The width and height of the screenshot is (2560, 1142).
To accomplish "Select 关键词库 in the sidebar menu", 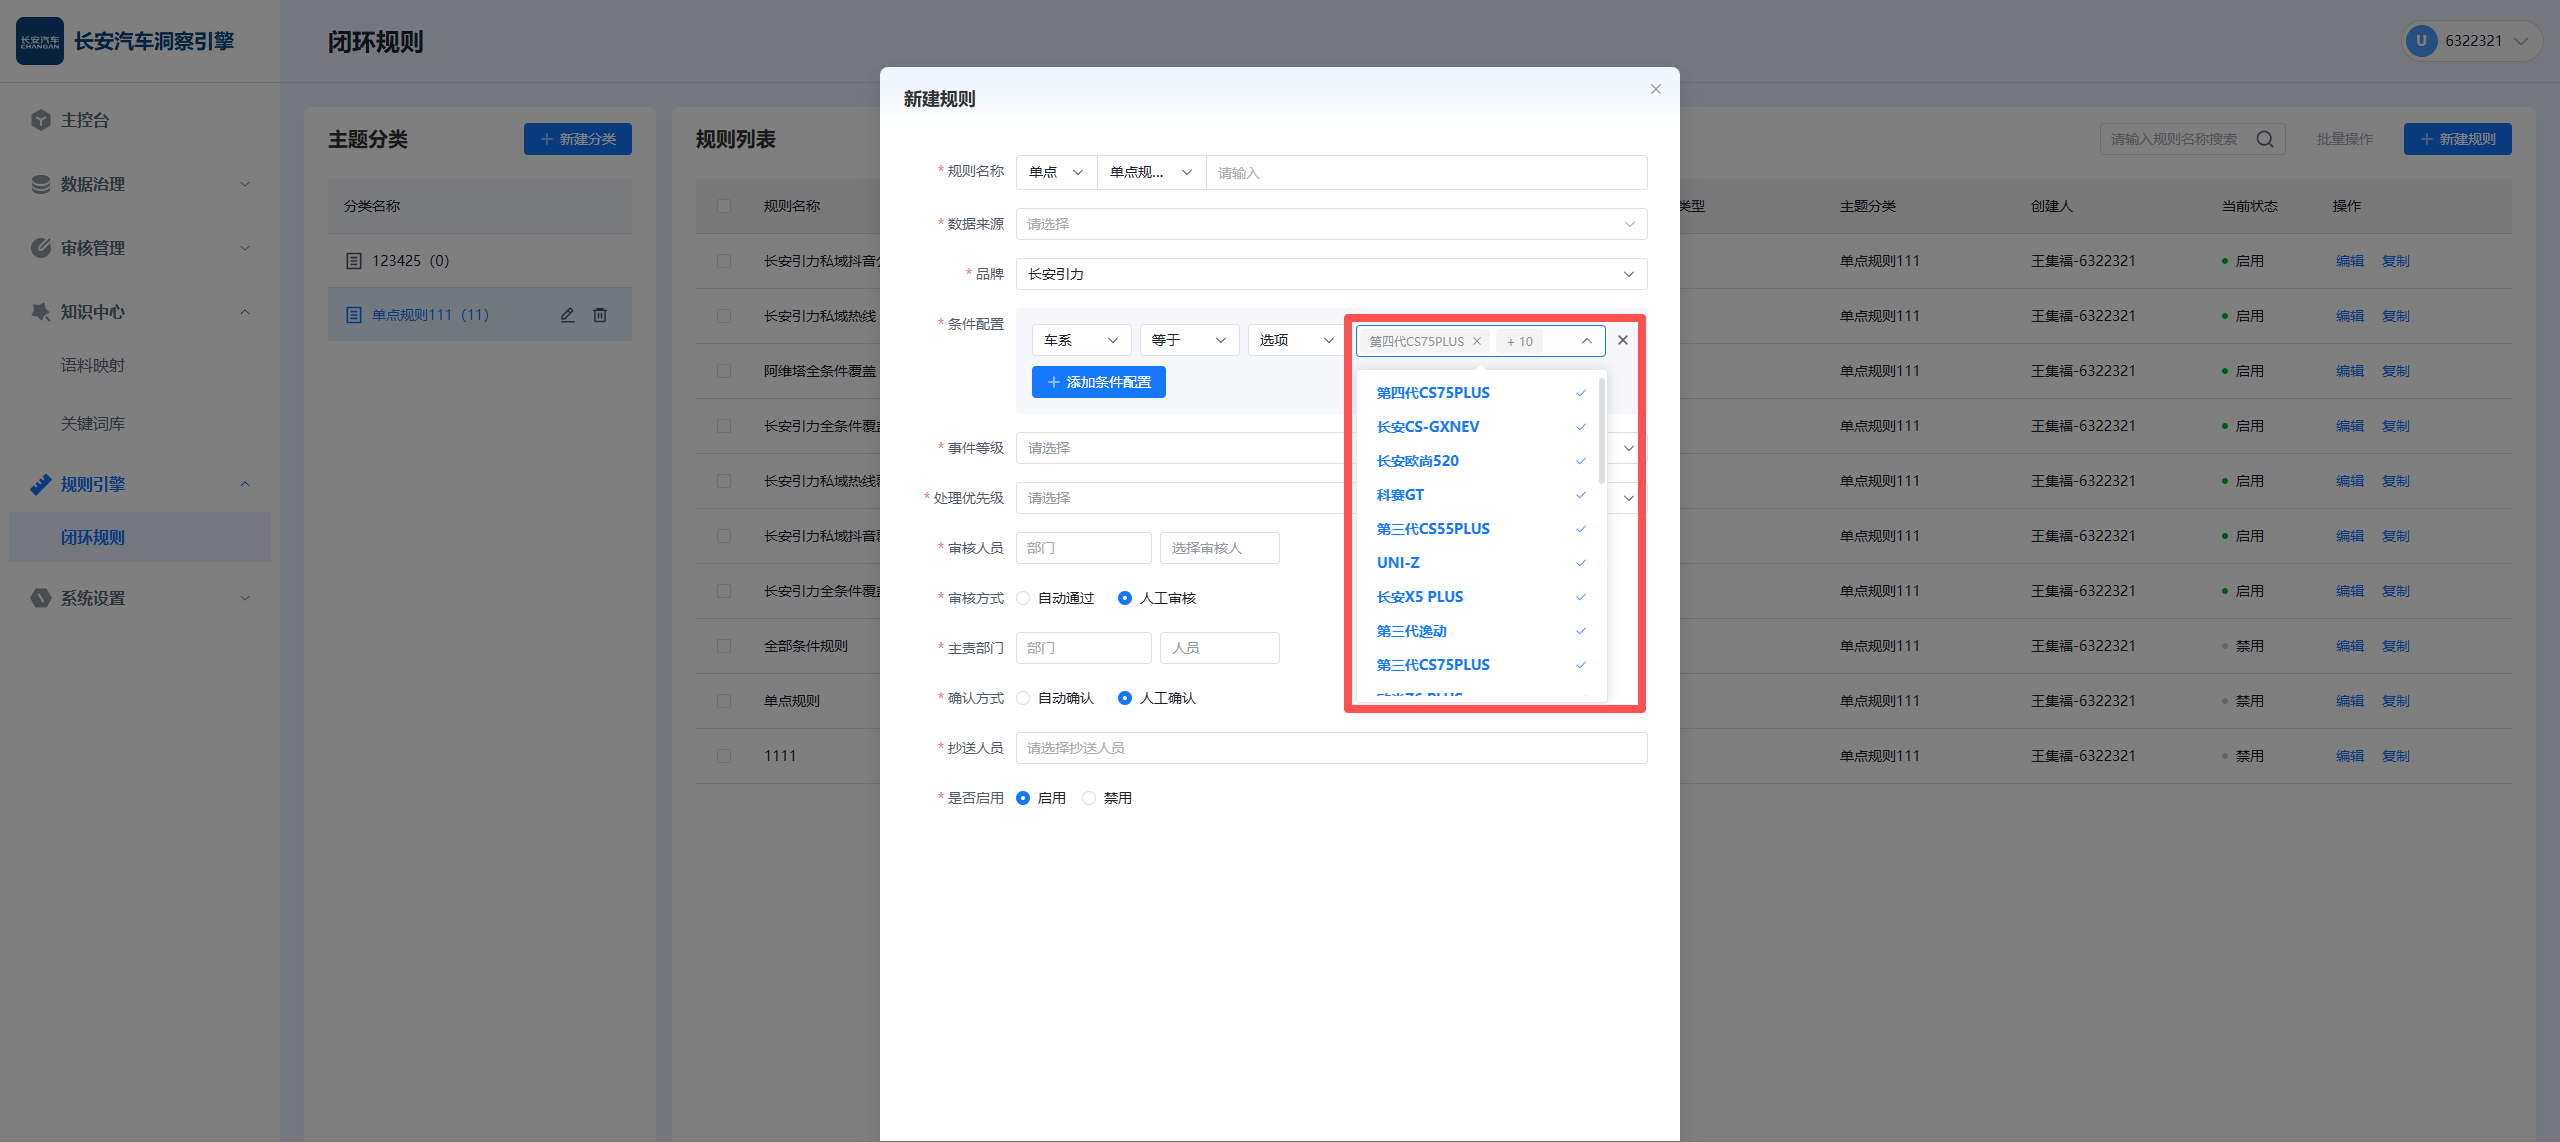I will pyautogui.click(x=93, y=424).
